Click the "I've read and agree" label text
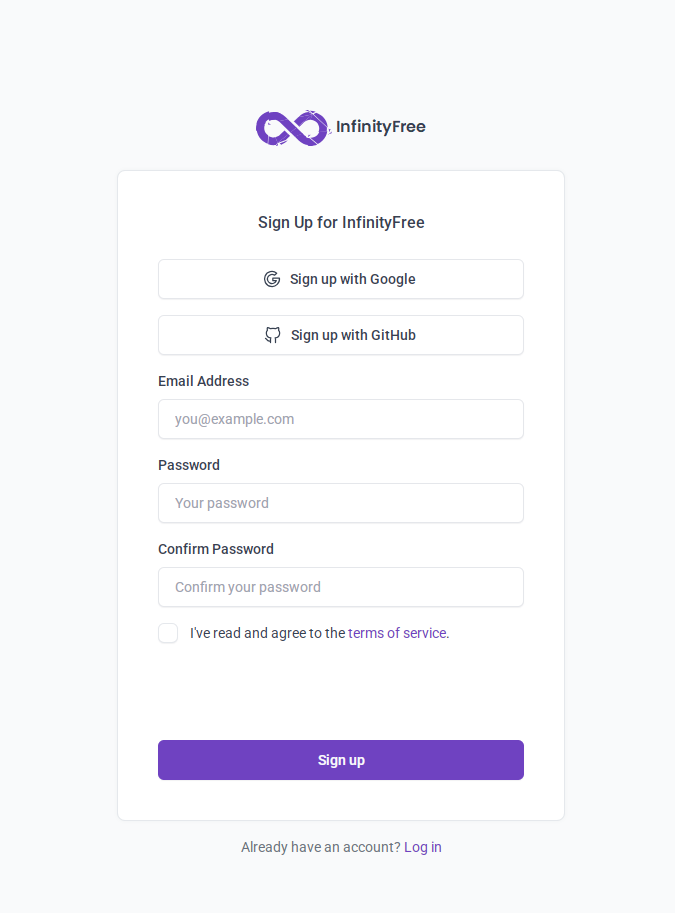This screenshot has width=675, height=913. tap(267, 633)
